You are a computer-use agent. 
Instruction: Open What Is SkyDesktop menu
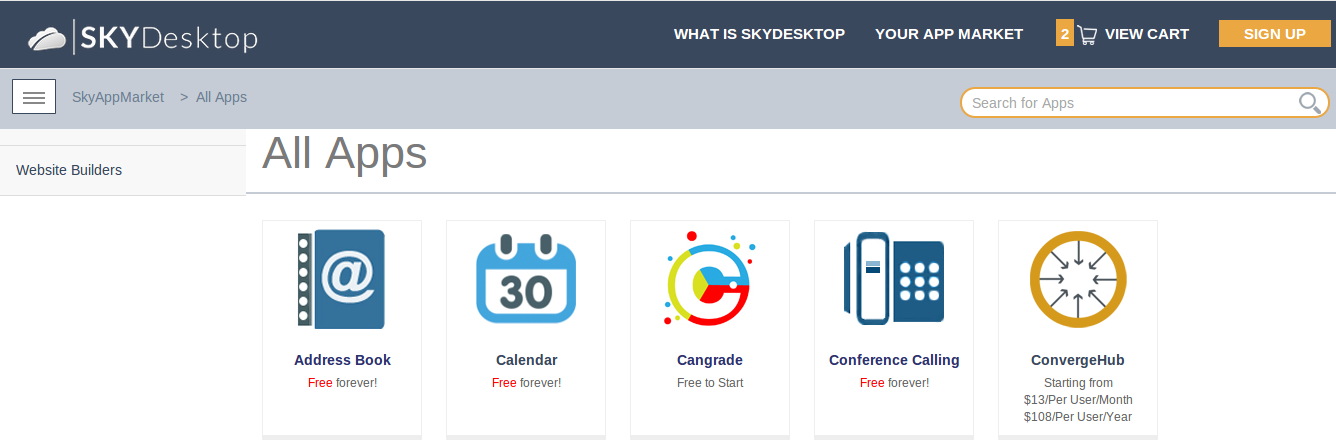click(759, 34)
